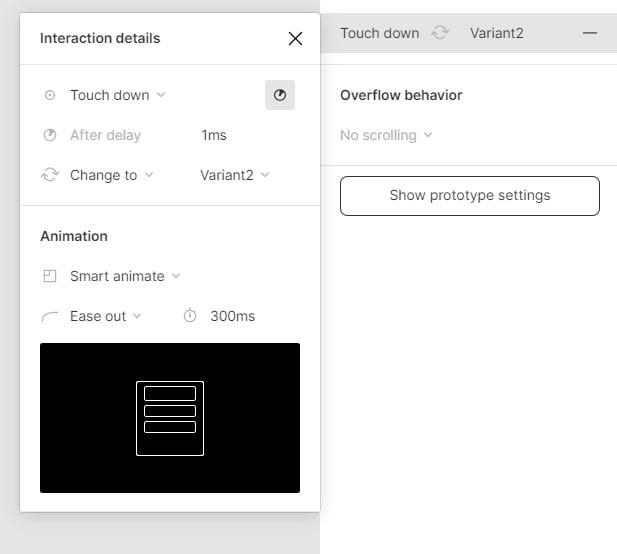
Task: Open the Ease out easing dropdown
Action: [105, 316]
